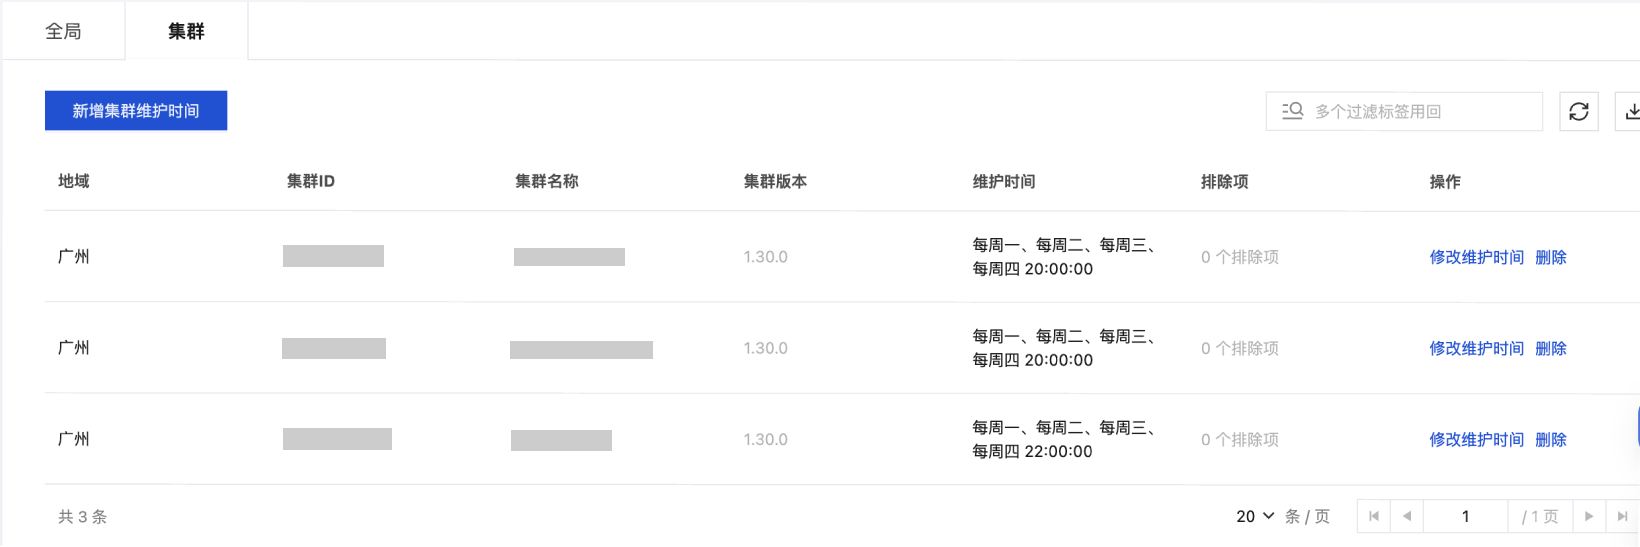The height and width of the screenshot is (547, 1640).
Task: Go to first page arrow
Action: [1374, 516]
